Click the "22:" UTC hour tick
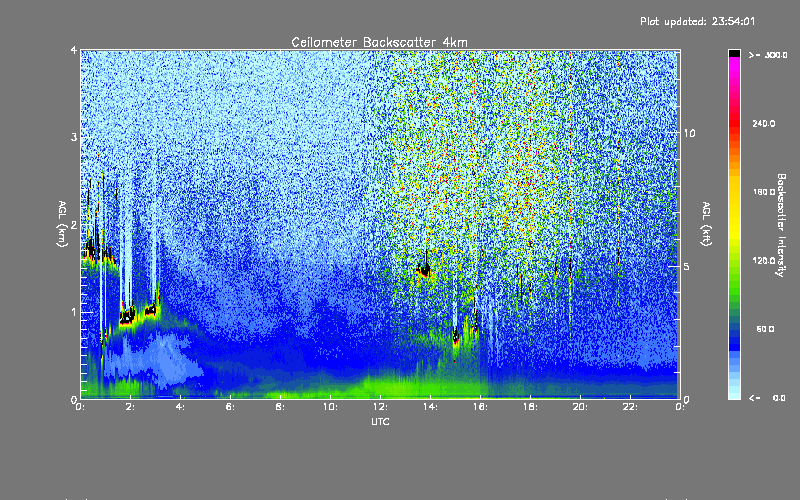 pos(630,407)
